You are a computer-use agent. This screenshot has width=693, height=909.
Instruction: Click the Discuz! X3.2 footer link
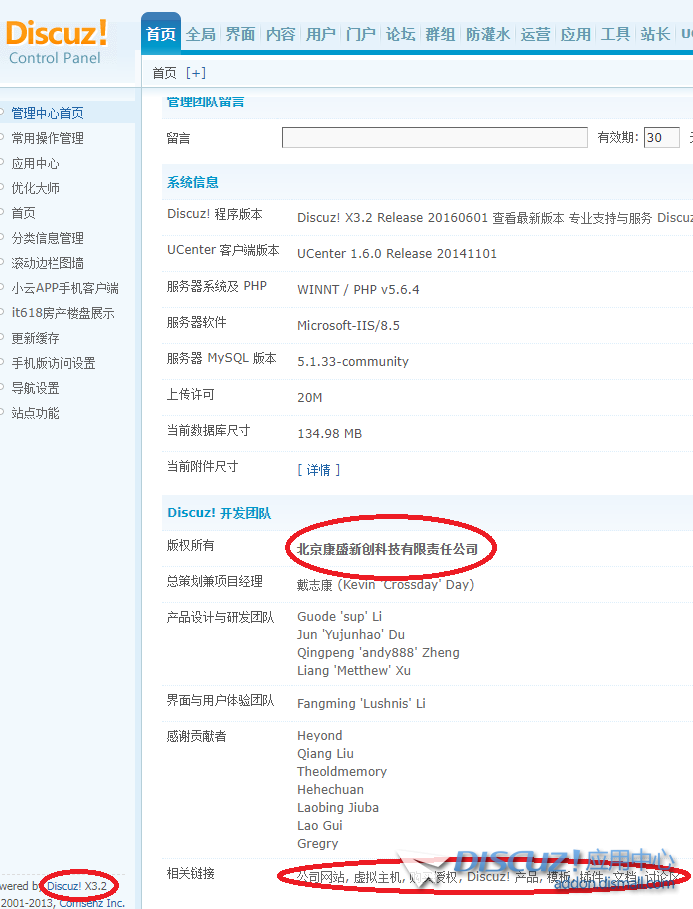coord(77,886)
